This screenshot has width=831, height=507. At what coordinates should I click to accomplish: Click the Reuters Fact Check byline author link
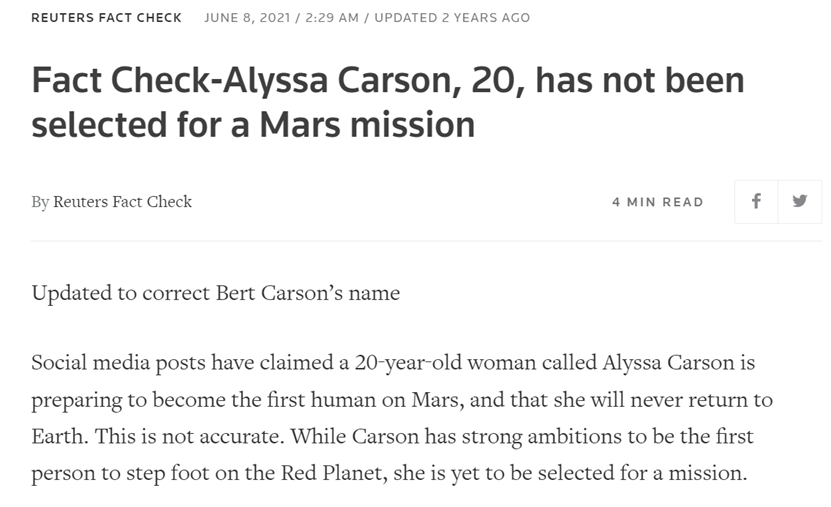122,202
